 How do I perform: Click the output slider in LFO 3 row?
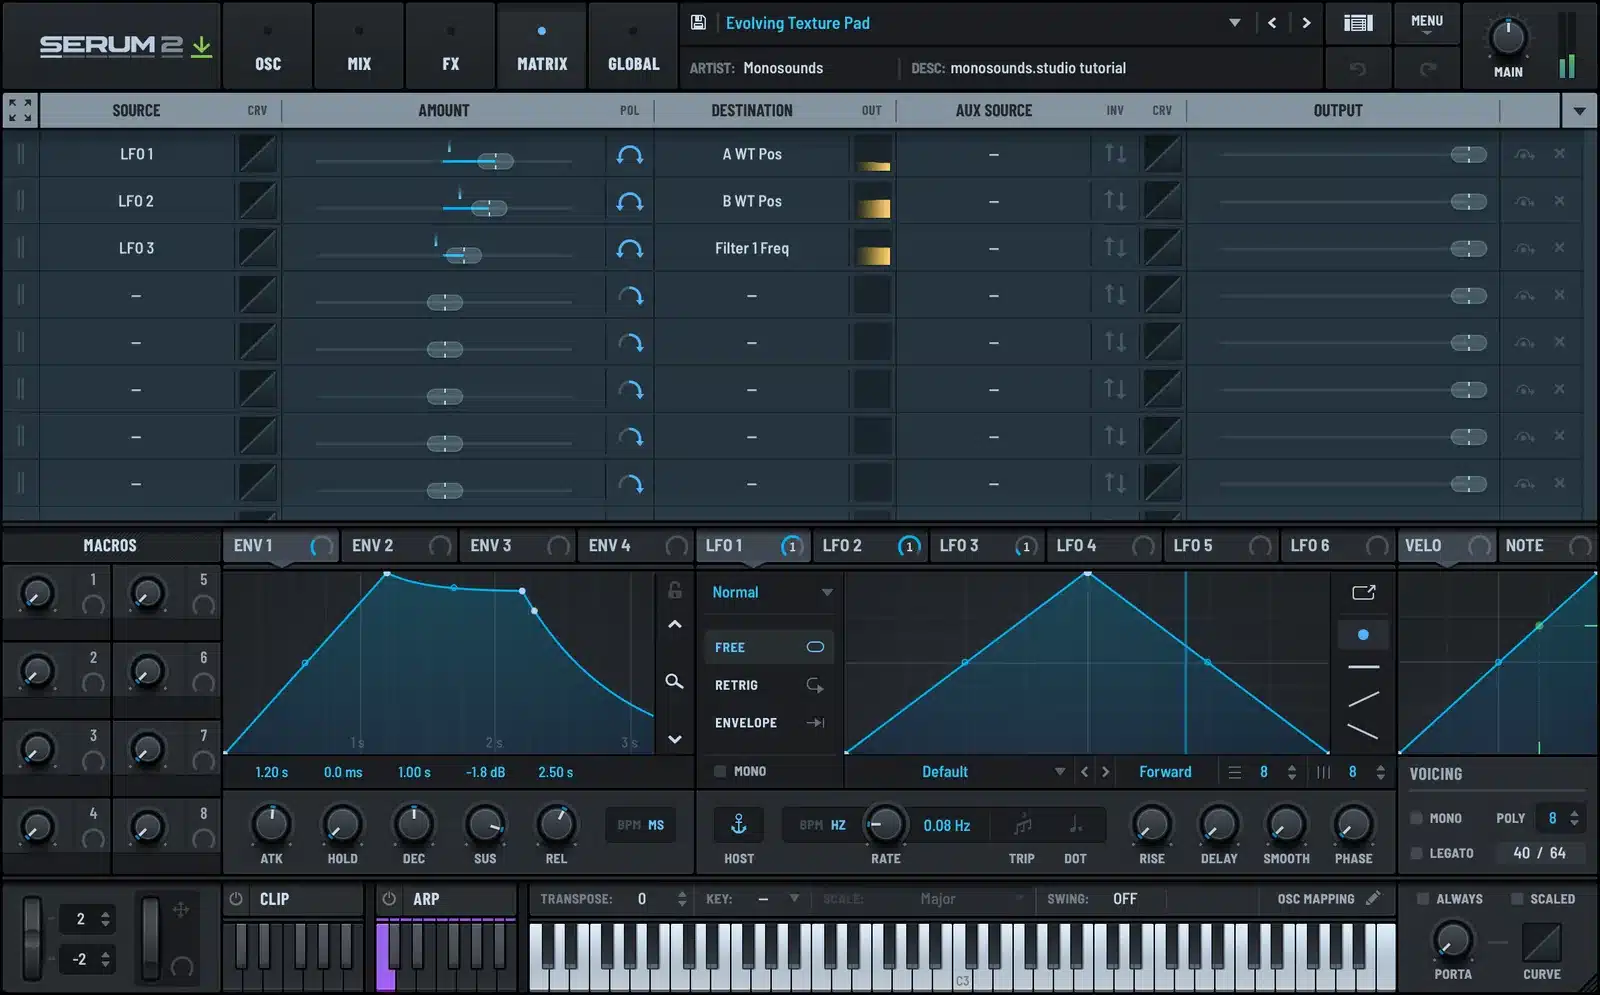[x=1469, y=248]
